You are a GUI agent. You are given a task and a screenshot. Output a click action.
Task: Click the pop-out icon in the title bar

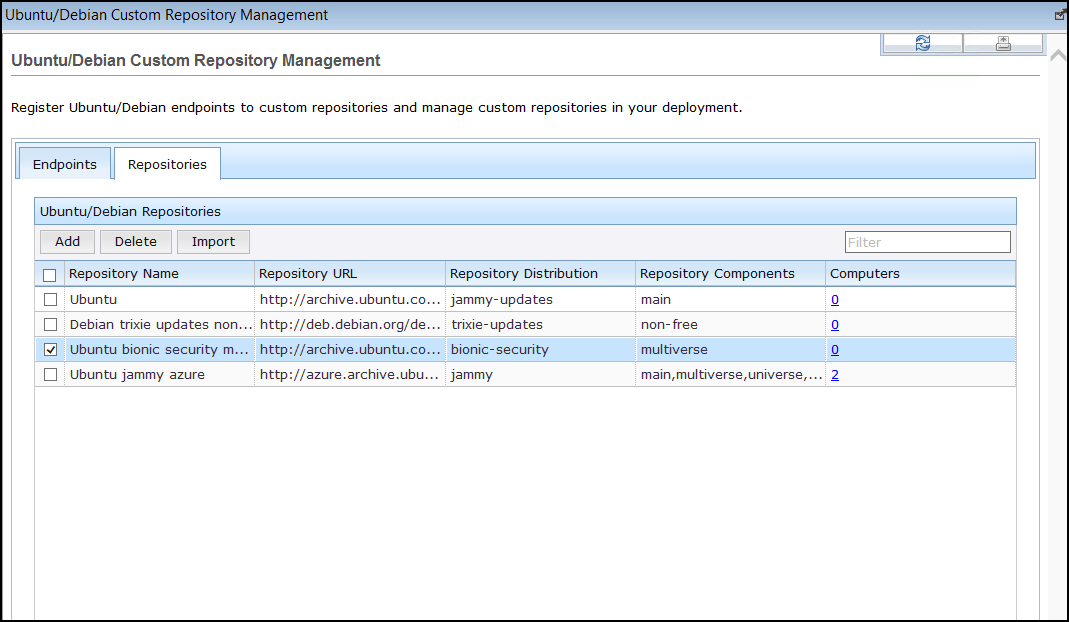pyautogui.click(x=1060, y=14)
